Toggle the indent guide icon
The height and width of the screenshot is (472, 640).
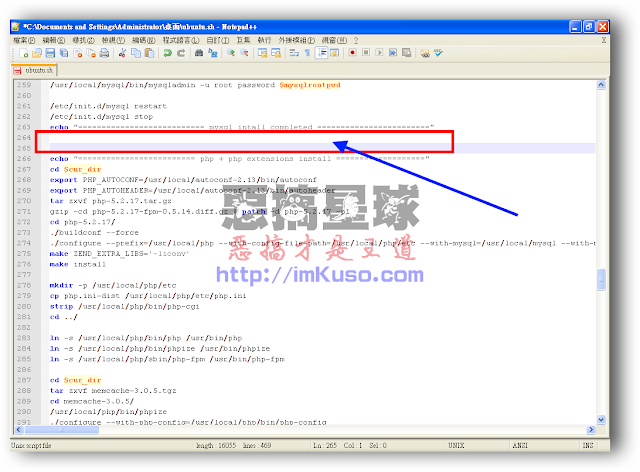[x=321, y=53]
